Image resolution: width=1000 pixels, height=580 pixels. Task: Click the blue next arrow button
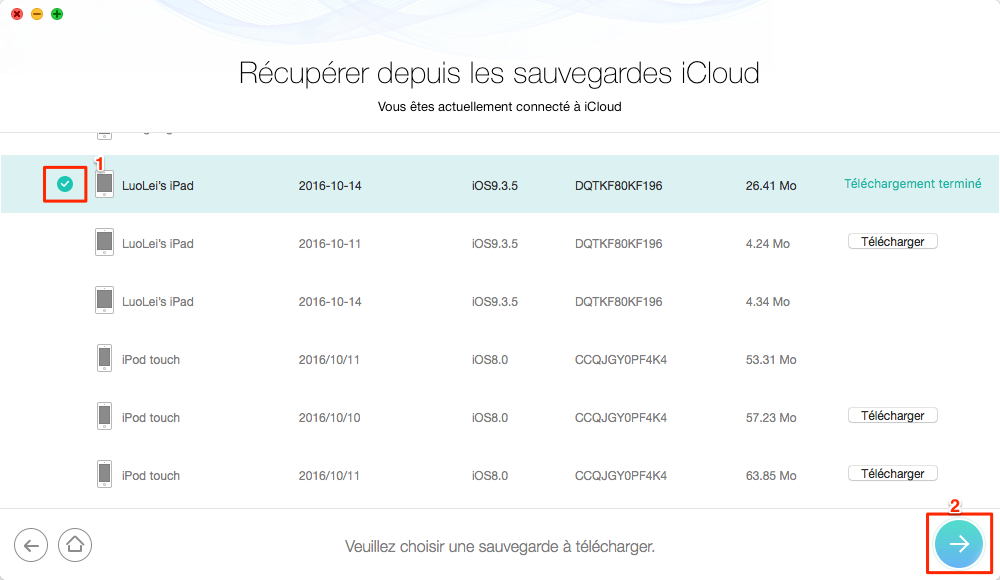point(959,544)
